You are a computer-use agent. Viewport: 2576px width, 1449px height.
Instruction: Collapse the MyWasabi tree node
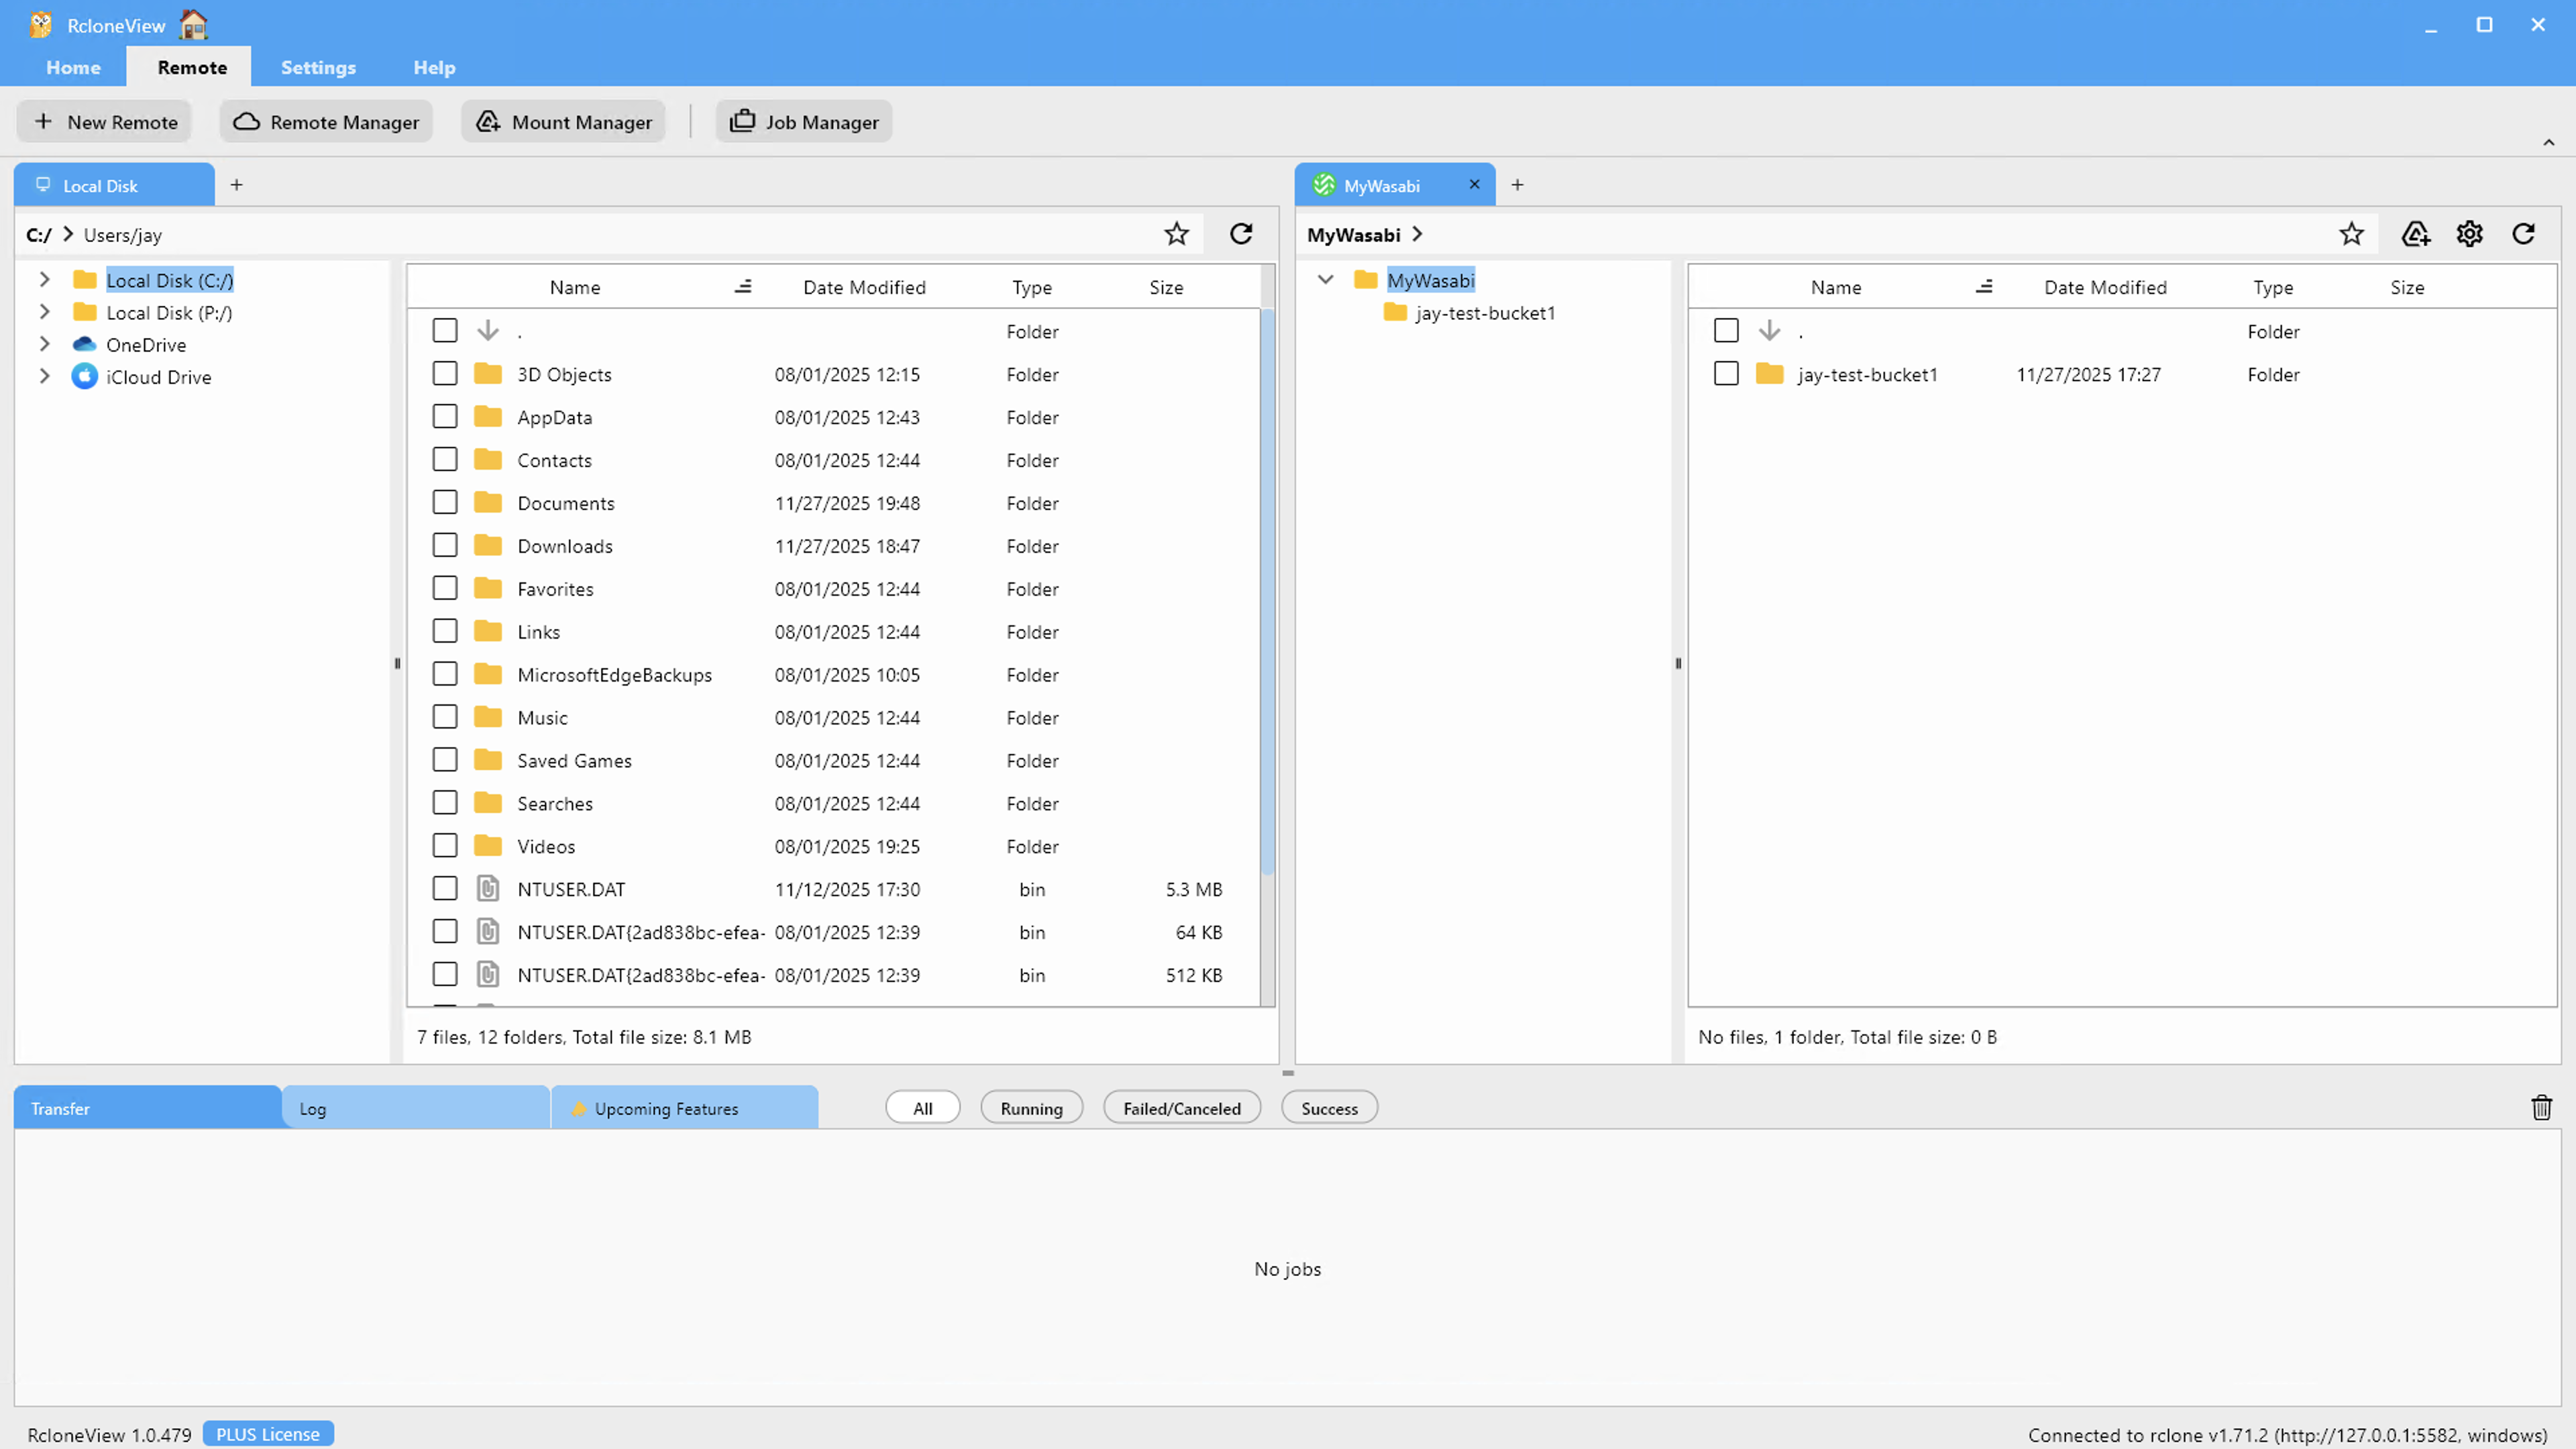point(1326,280)
